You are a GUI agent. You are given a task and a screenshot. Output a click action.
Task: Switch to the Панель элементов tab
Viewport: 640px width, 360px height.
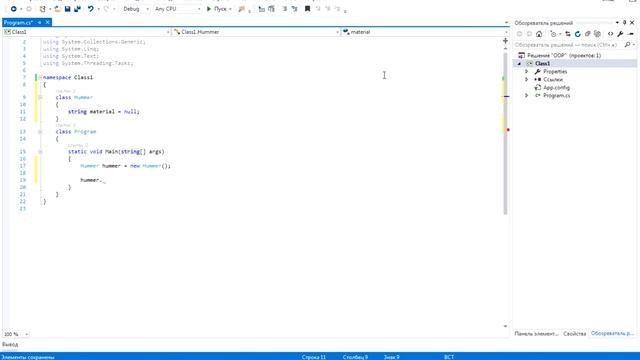click(536, 334)
